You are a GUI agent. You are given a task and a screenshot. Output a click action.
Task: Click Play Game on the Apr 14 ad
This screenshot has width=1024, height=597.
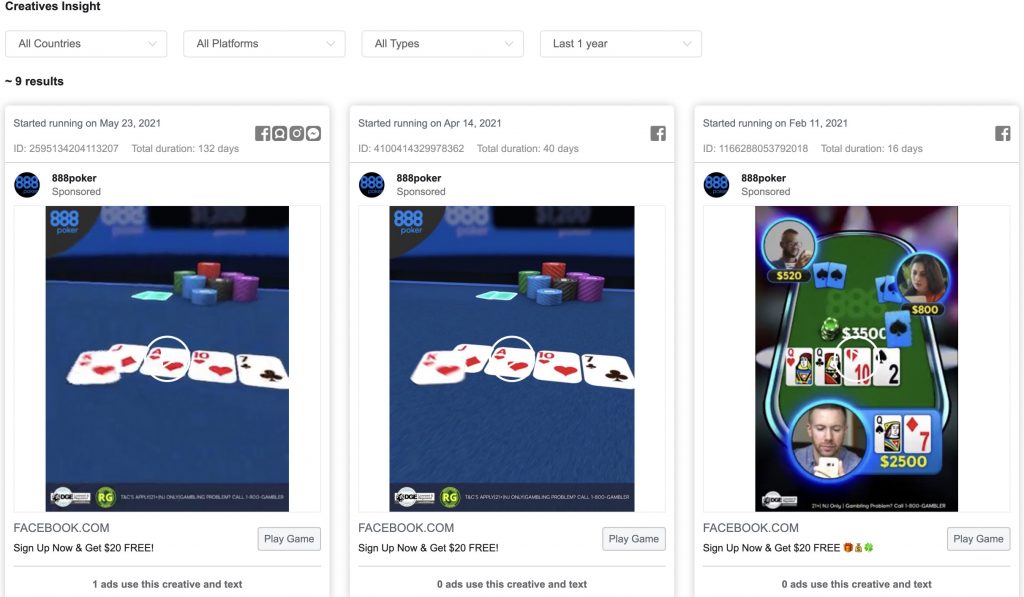pyautogui.click(x=633, y=539)
